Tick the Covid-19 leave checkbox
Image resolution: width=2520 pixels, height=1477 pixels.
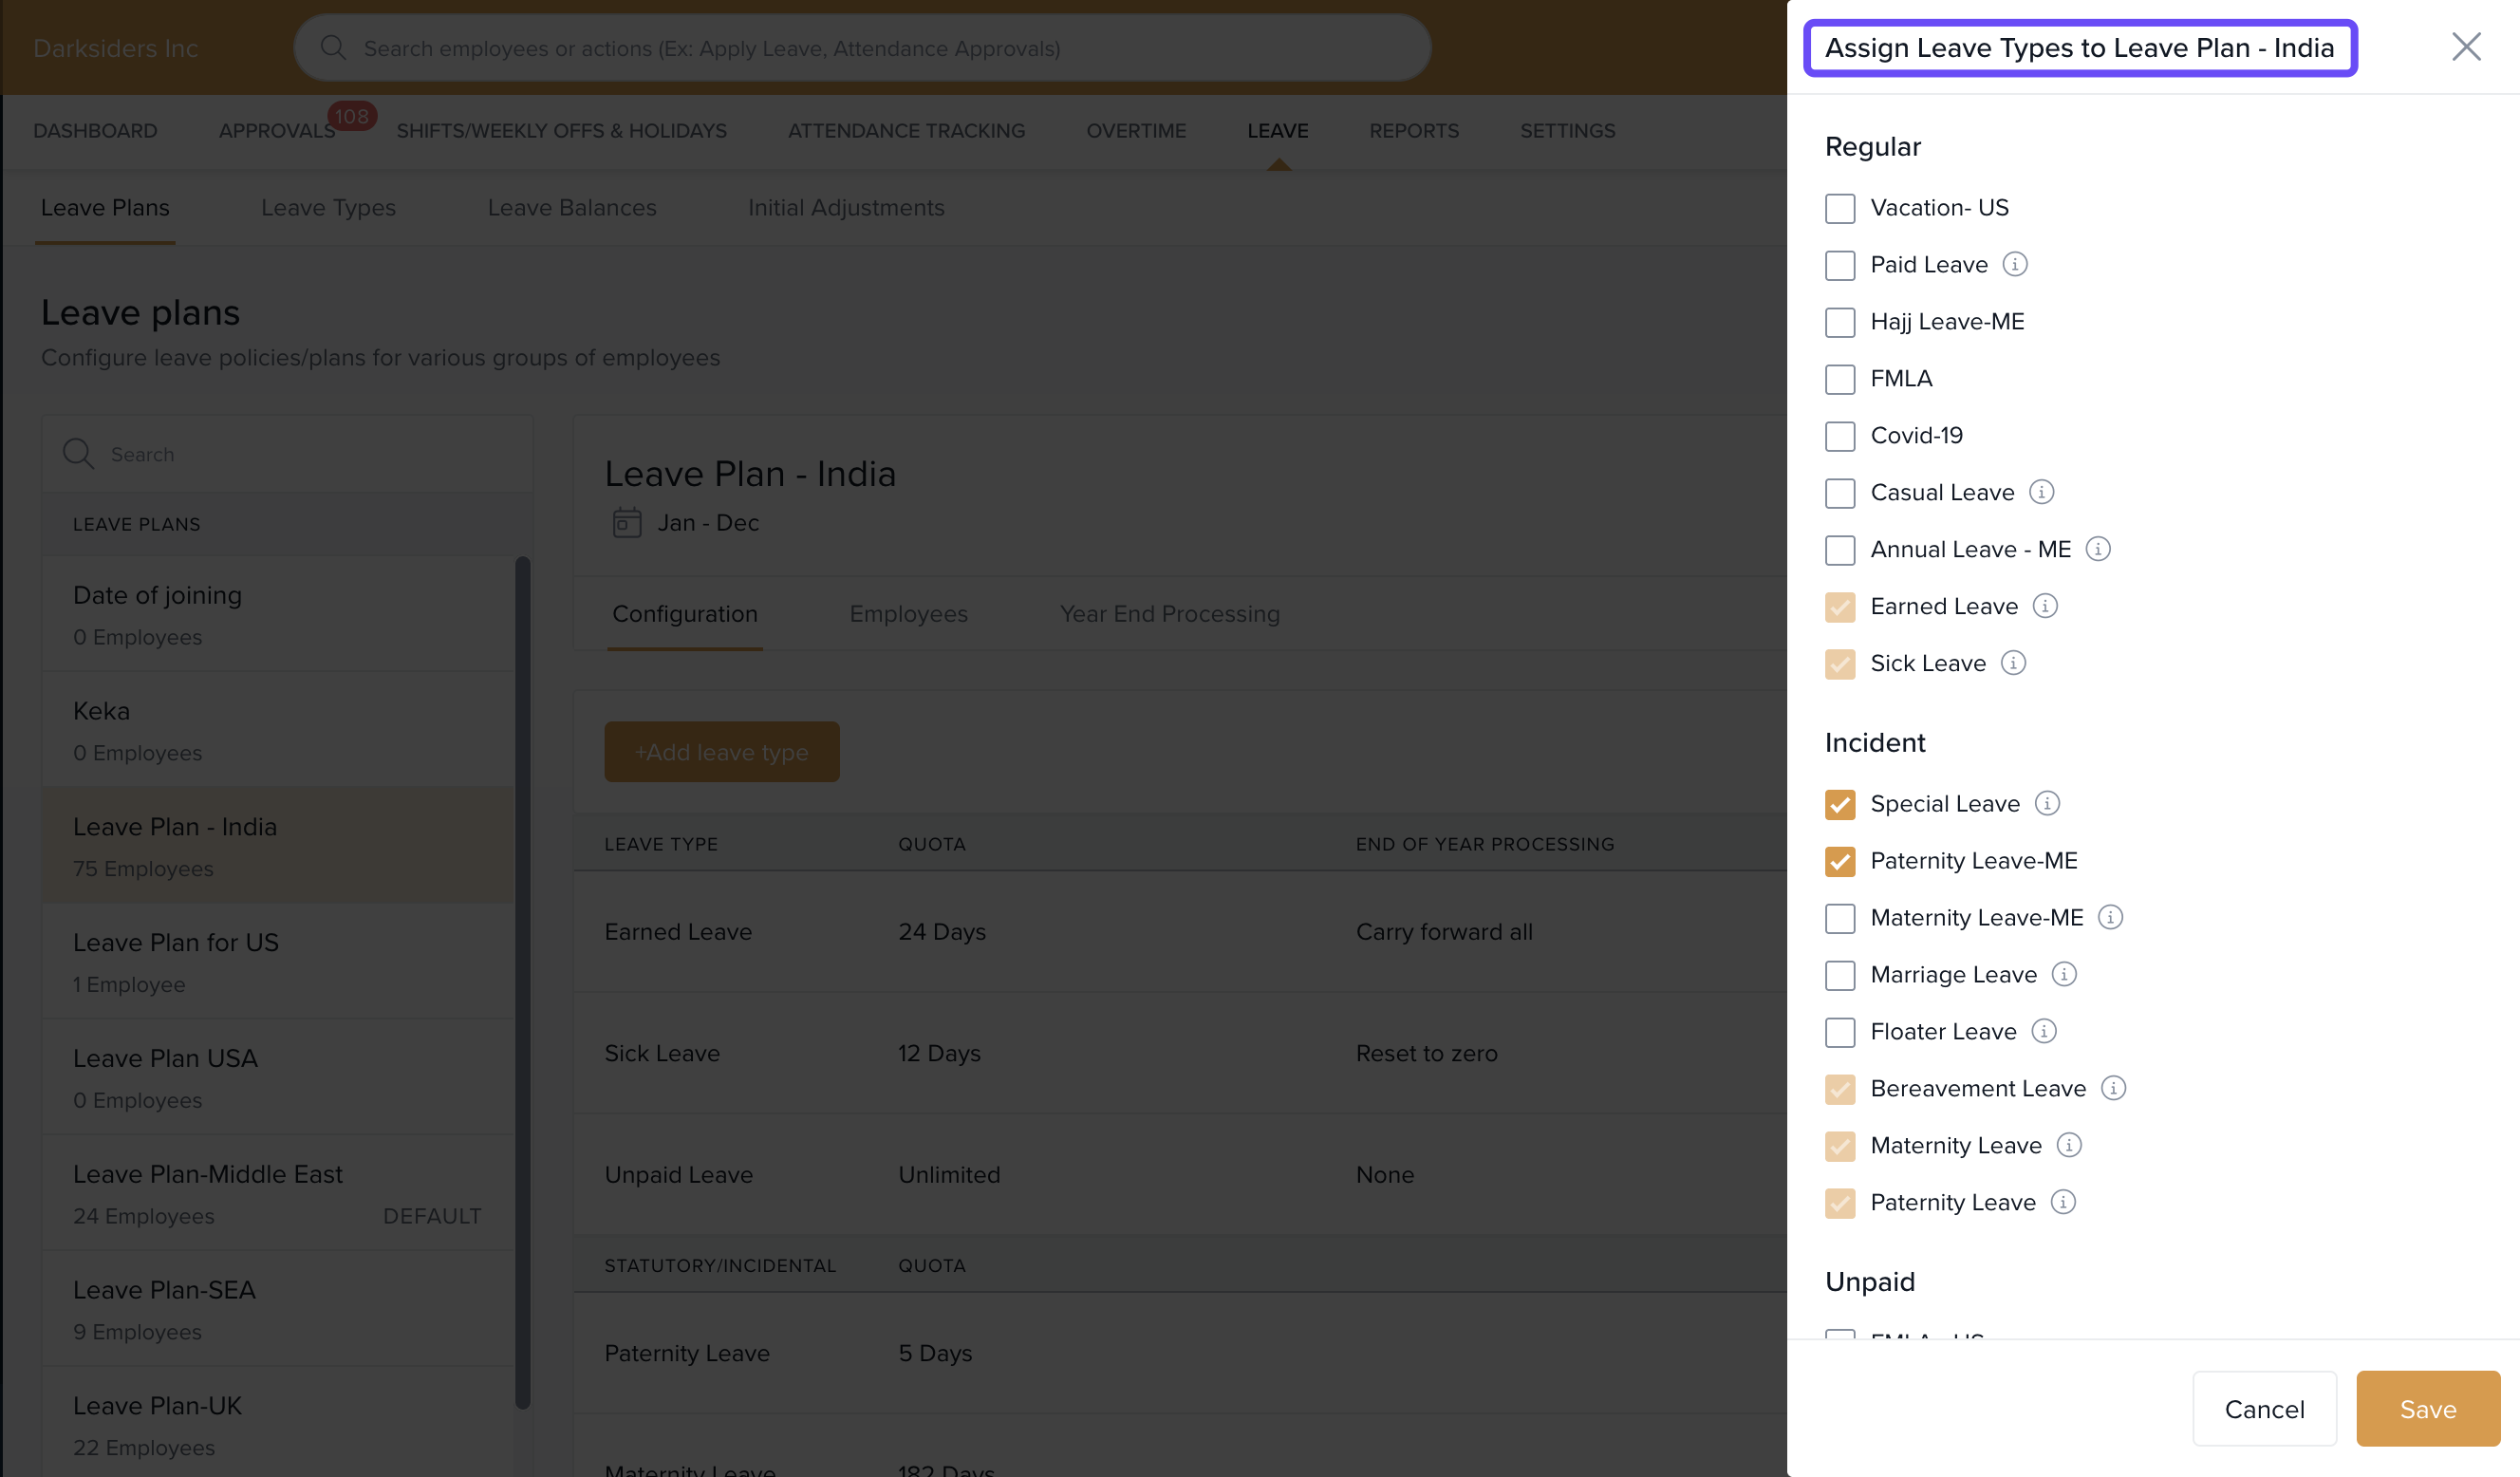[x=1839, y=436]
